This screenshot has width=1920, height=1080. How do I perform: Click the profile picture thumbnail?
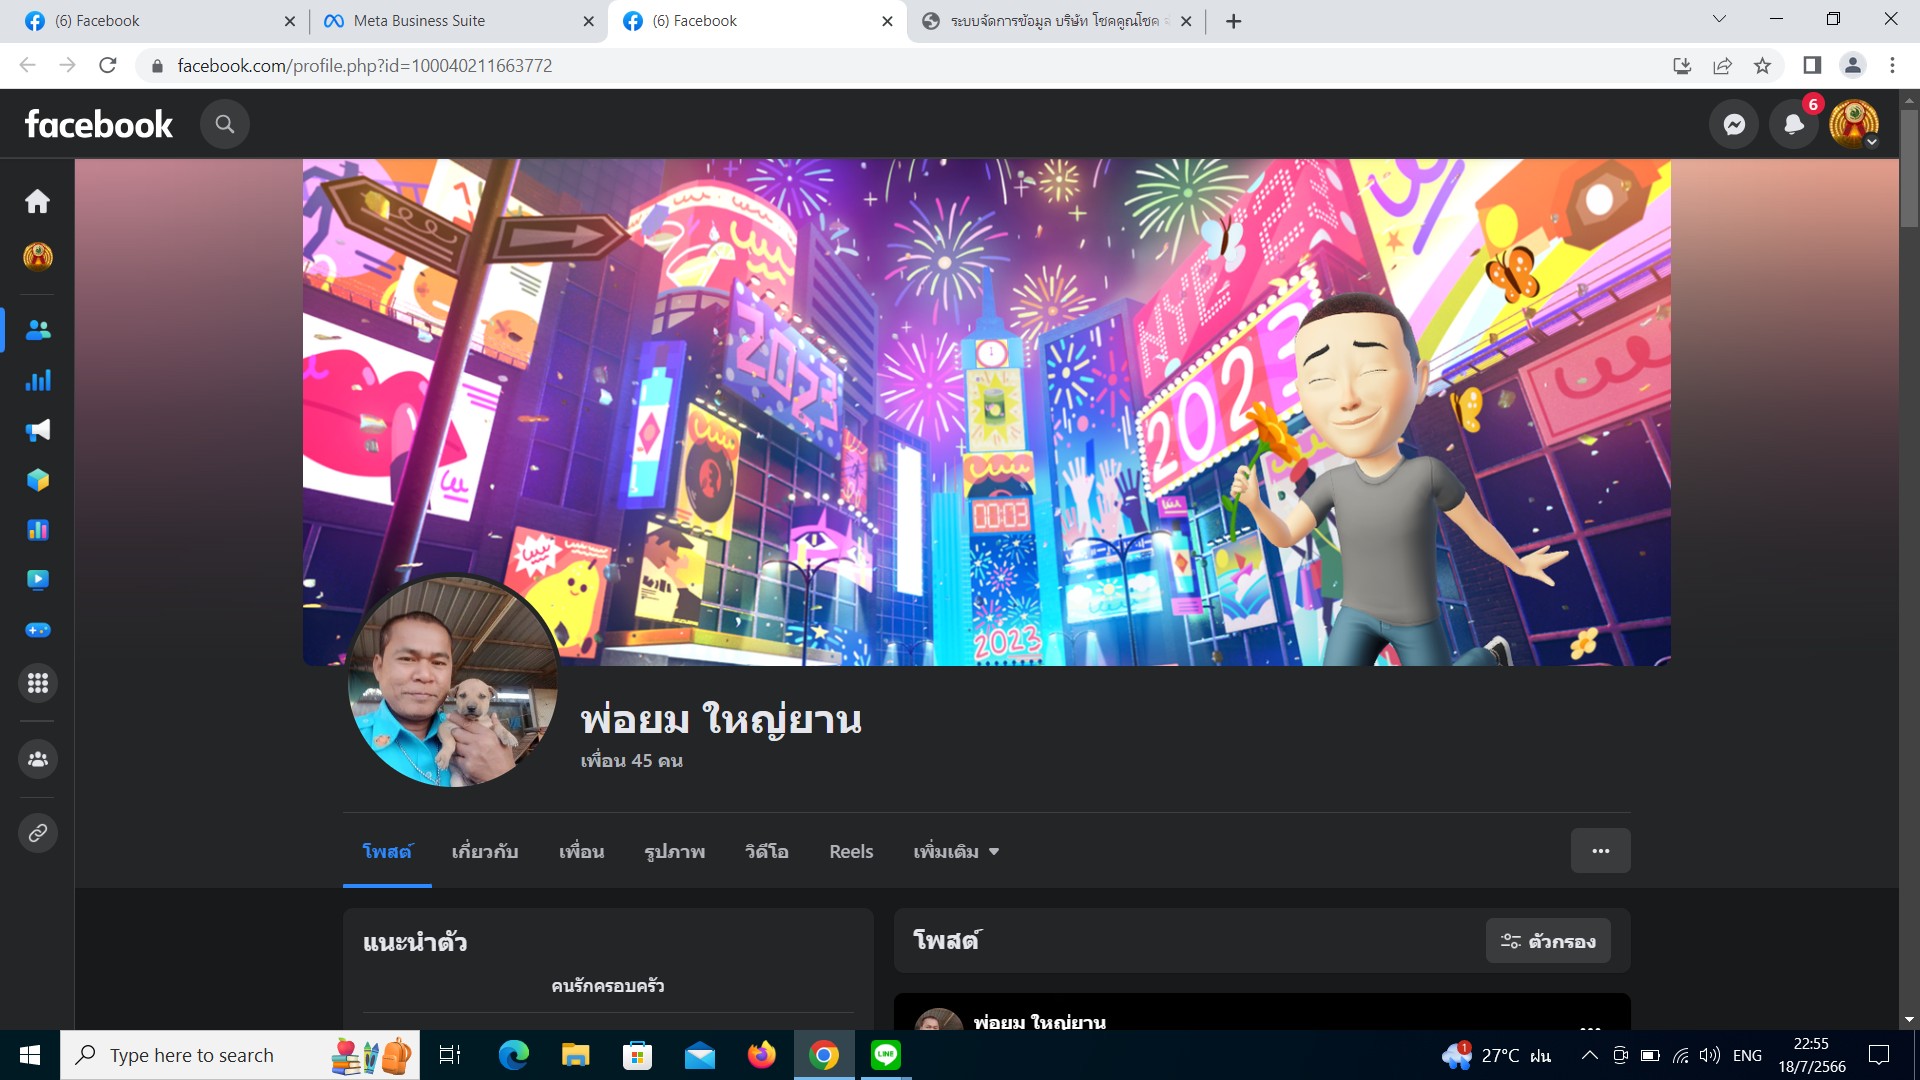pyautogui.click(x=452, y=680)
